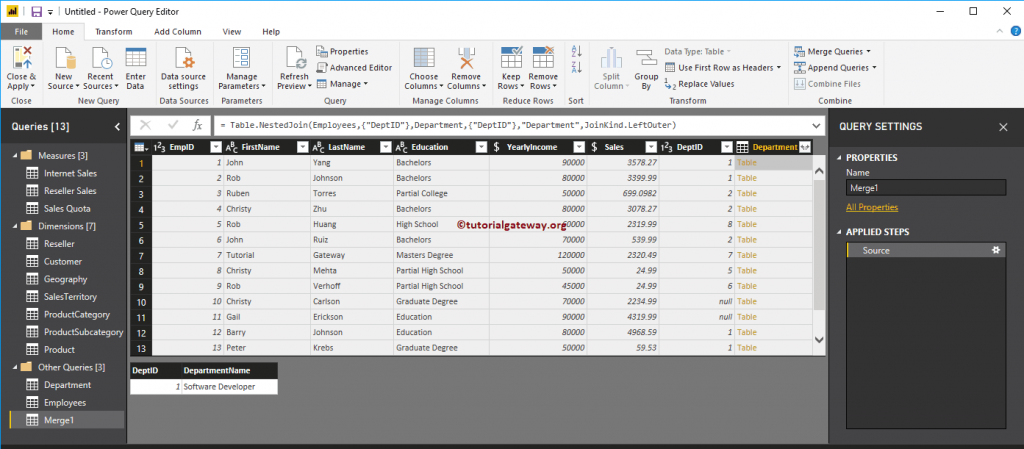Screen dimensions: 1024x449
Task: Select Department query
Action: pos(67,385)
